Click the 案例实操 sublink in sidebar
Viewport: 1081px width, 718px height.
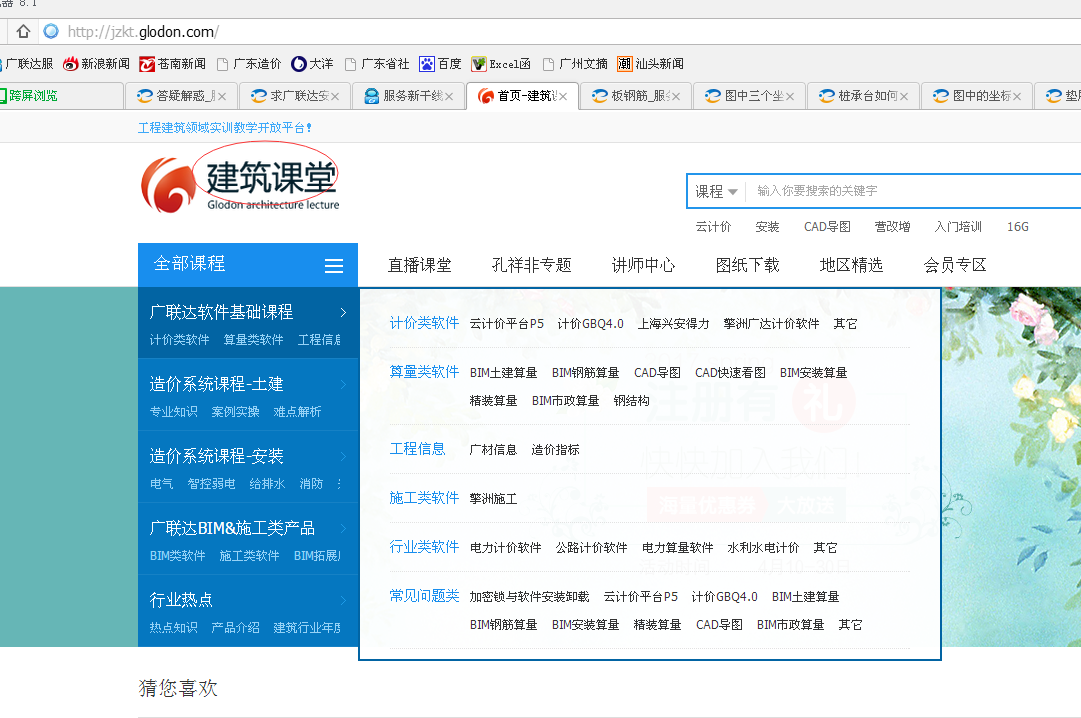click(x=236, y=412)
